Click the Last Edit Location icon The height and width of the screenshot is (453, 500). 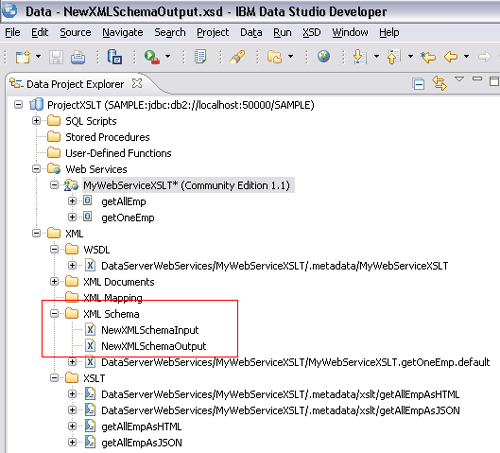(x=428, y=57)
